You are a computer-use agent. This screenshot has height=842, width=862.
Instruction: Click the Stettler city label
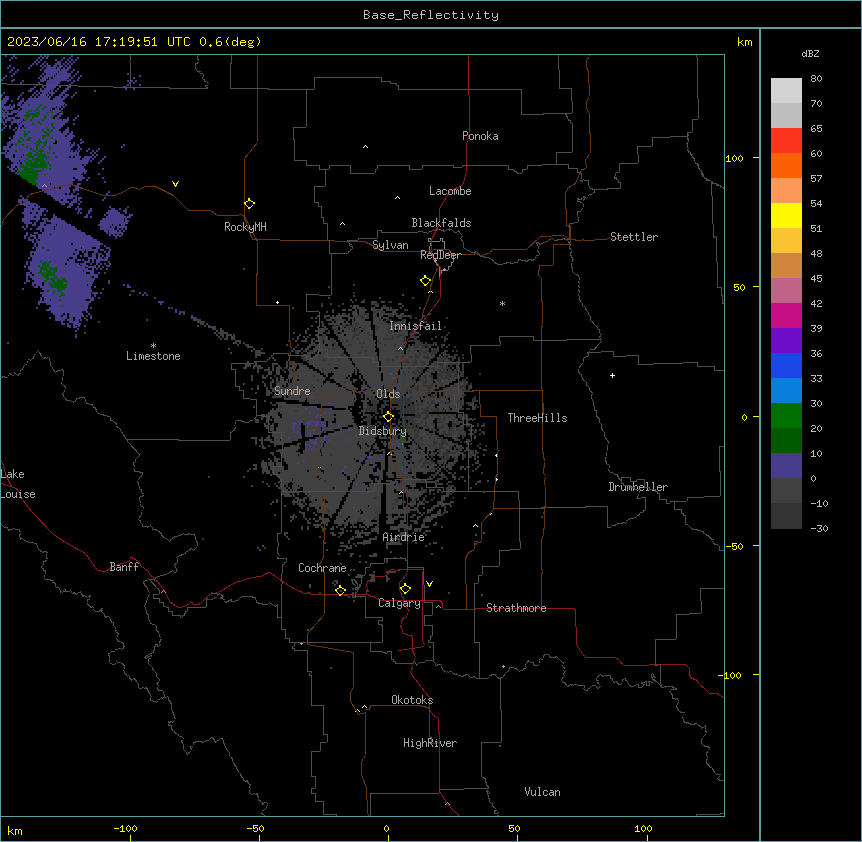[x=634, y=237]
